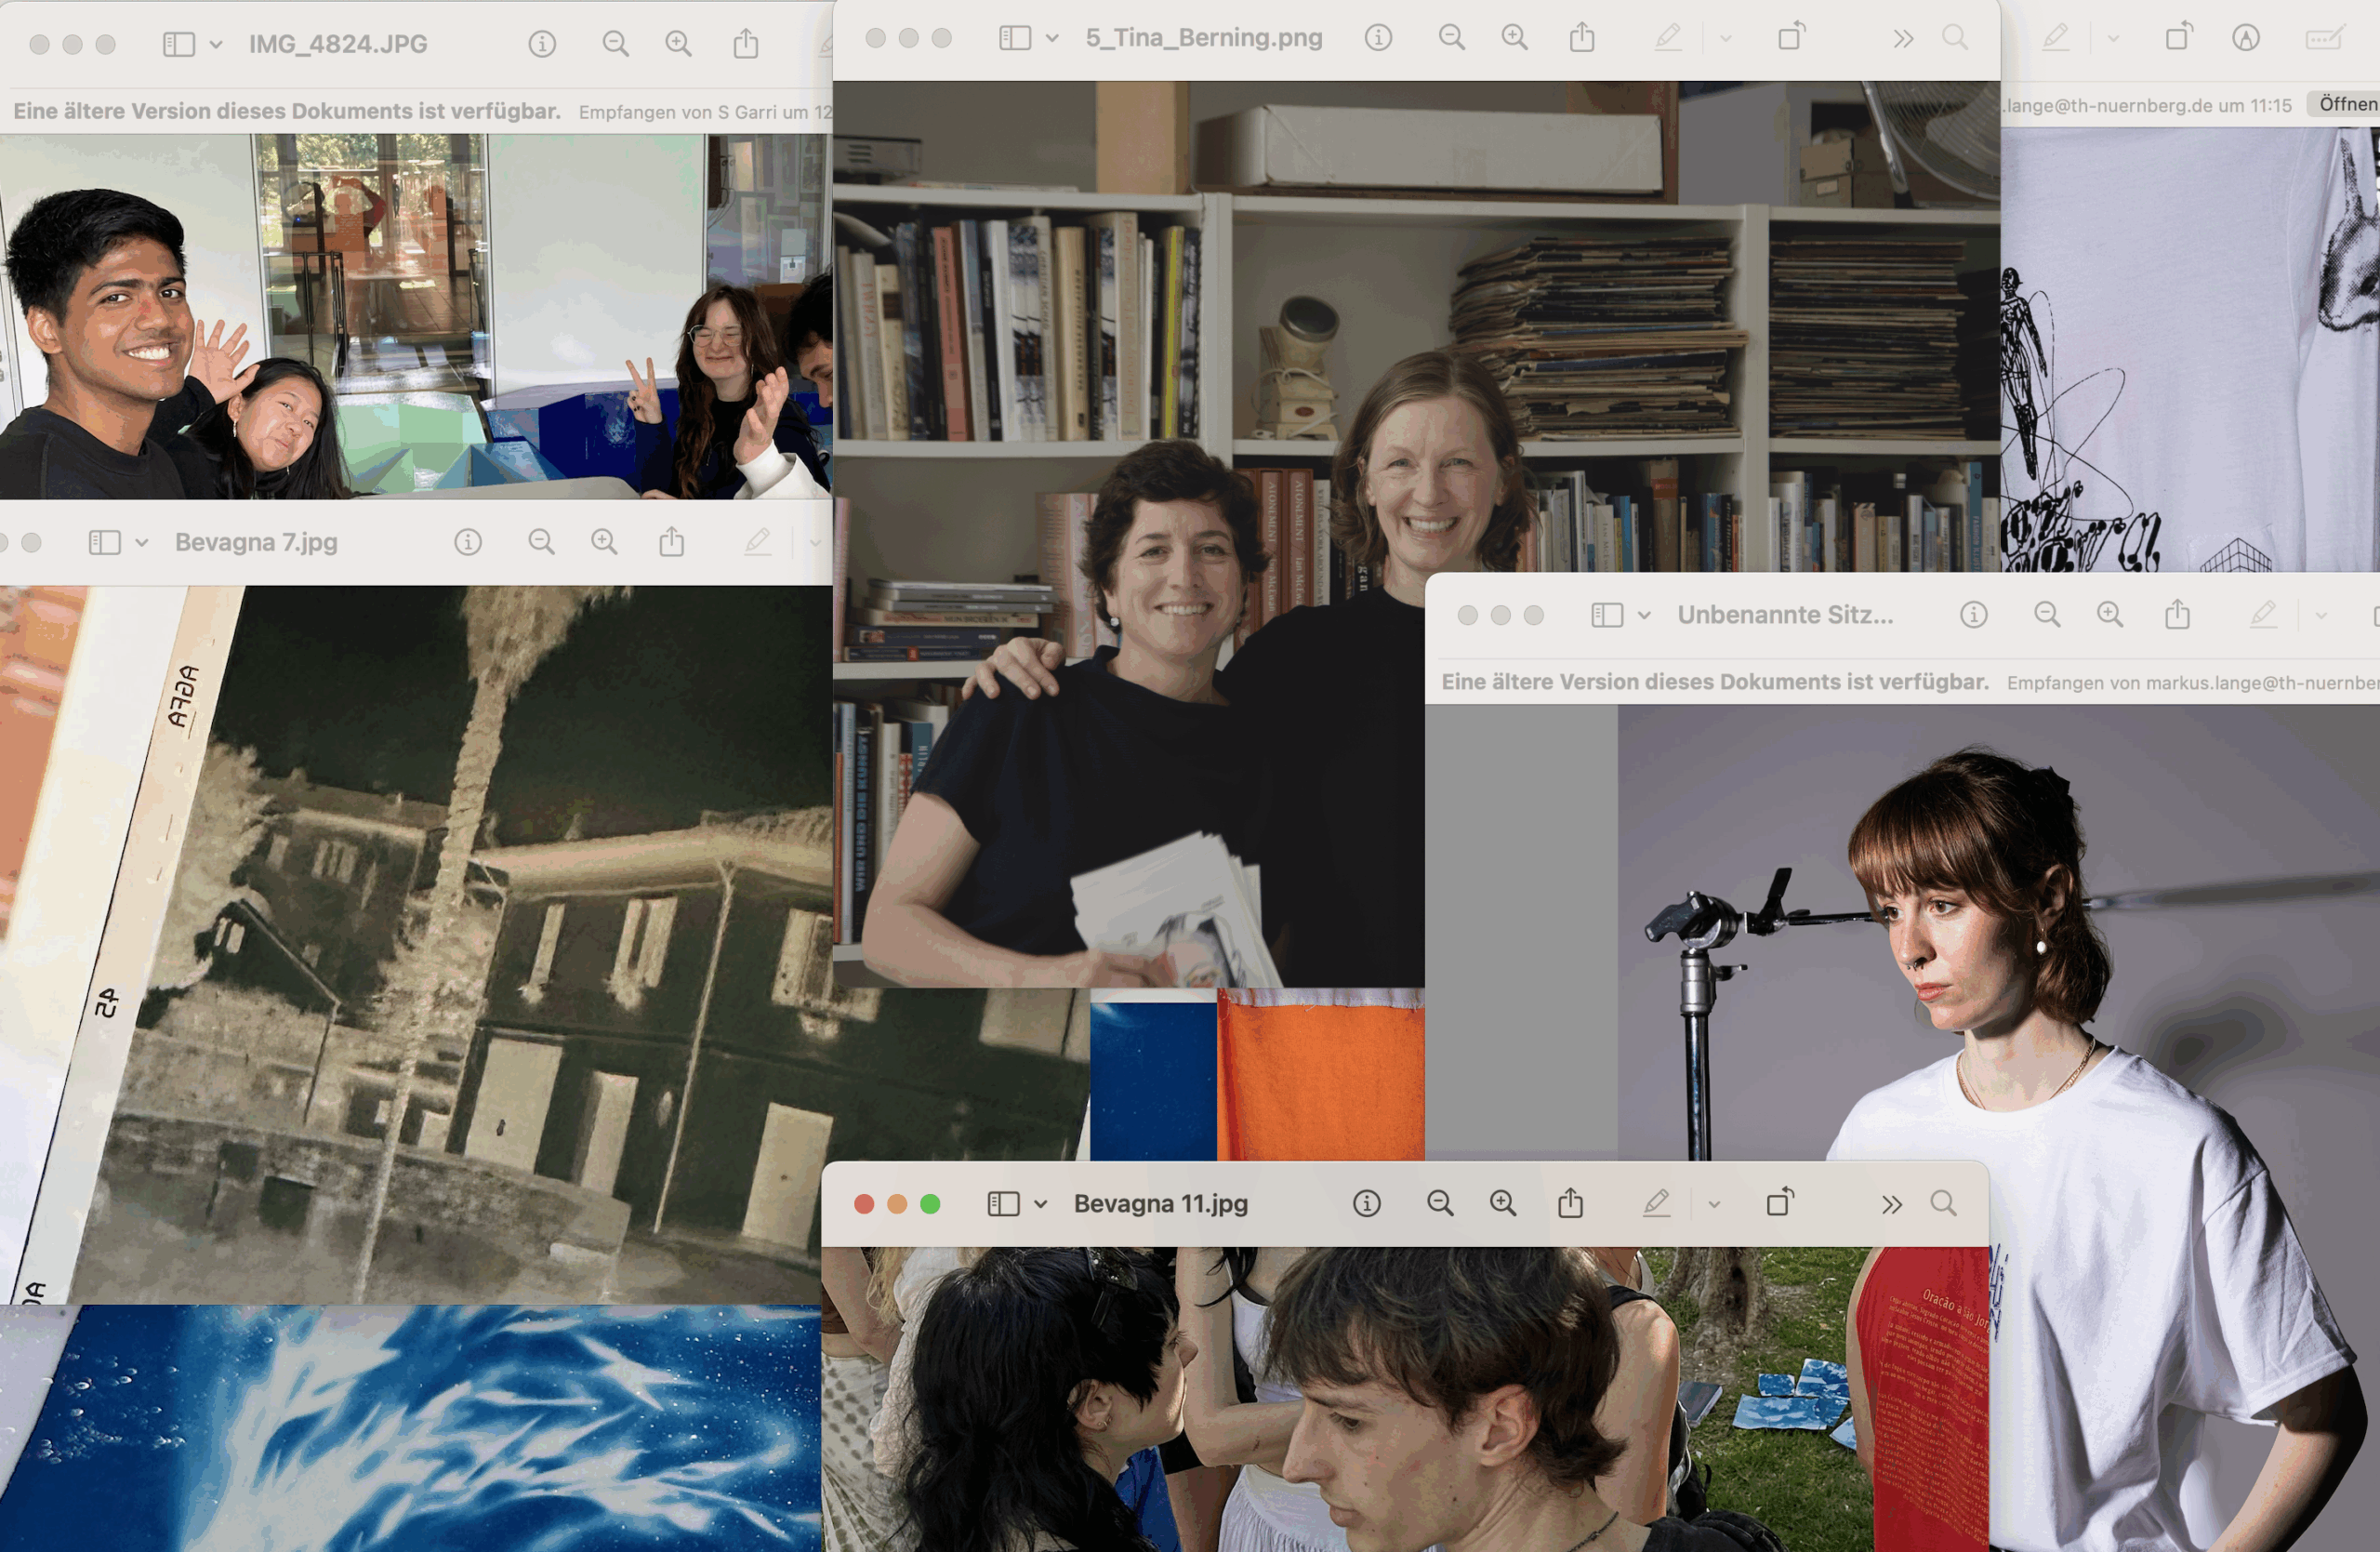Click Share icon in Bevagna 11.jpg window

point(1570,1203)
